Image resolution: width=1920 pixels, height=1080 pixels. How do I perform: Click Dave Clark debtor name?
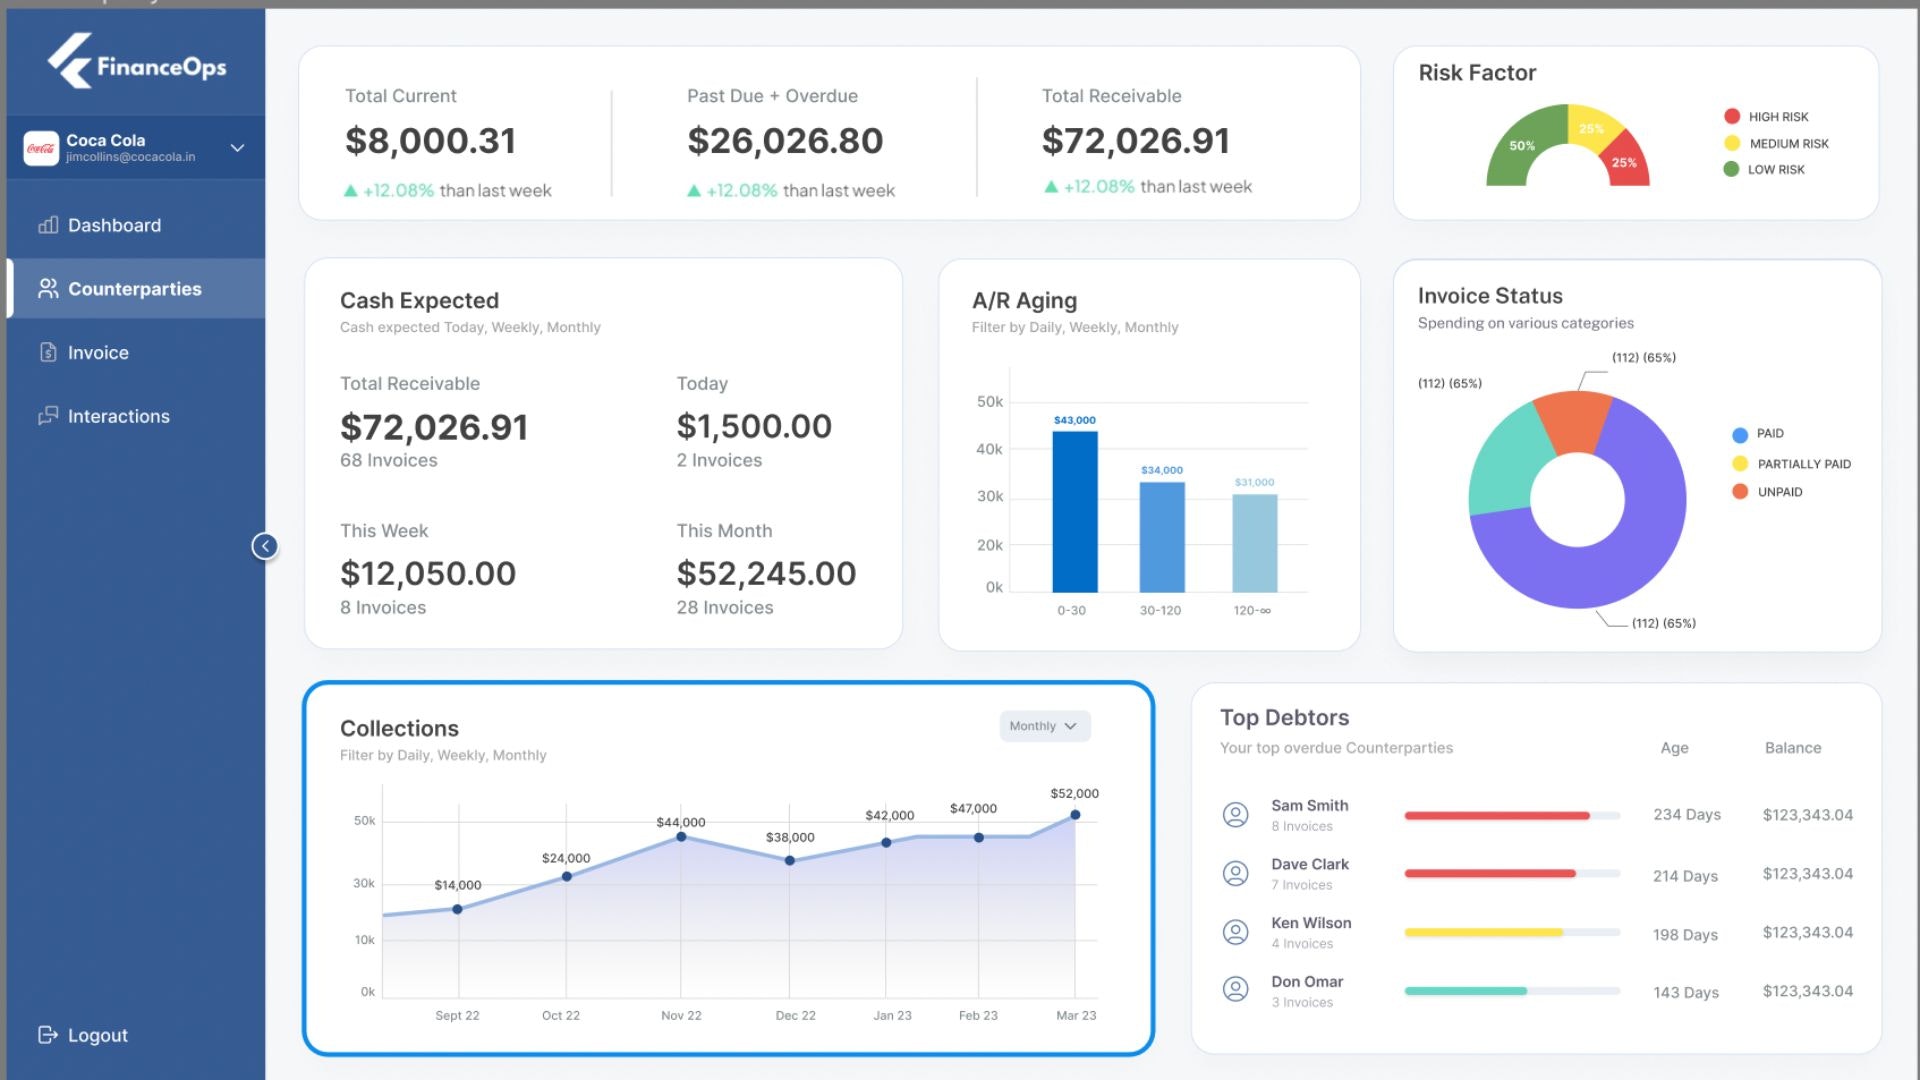(x=1310, y=864)
